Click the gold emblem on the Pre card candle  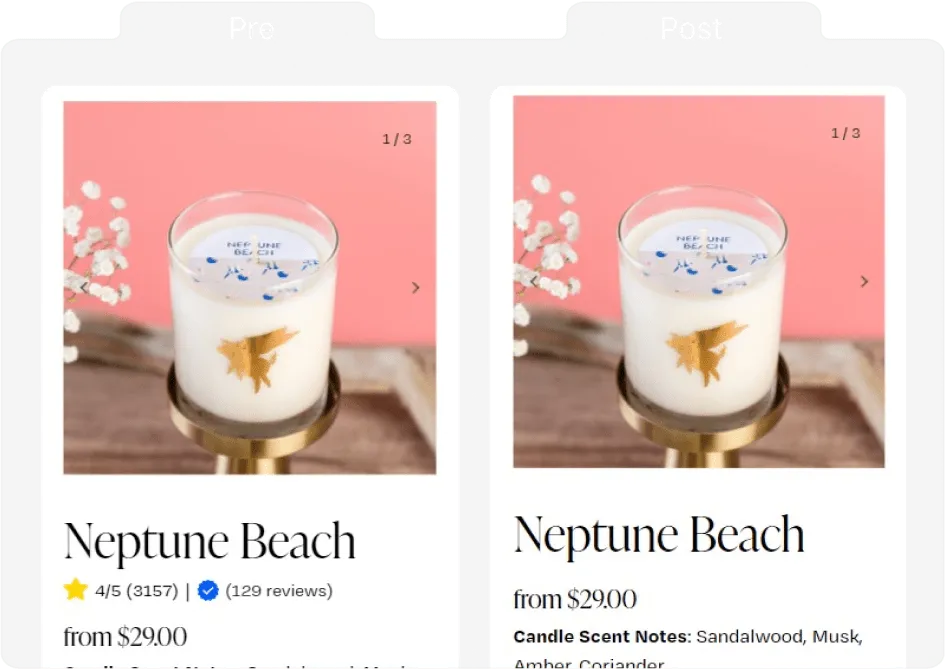click(x=257, y=358)
